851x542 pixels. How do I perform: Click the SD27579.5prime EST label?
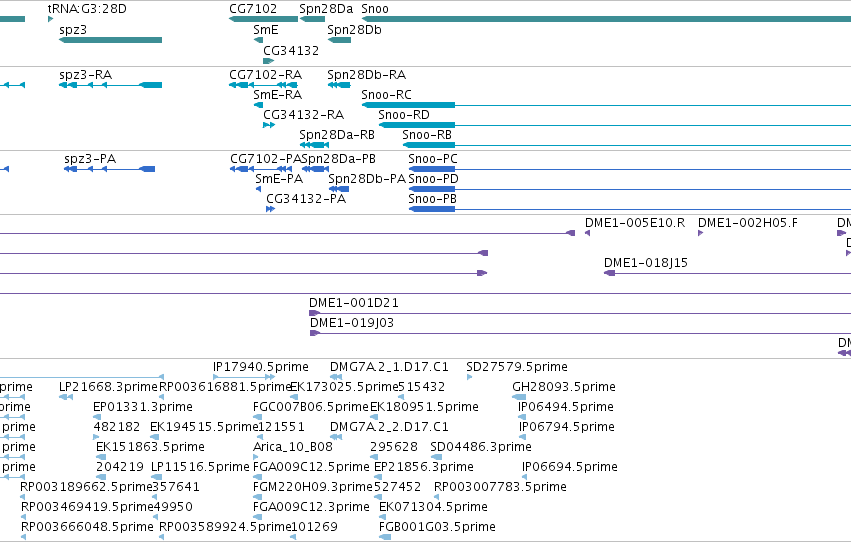click(517, 367)
